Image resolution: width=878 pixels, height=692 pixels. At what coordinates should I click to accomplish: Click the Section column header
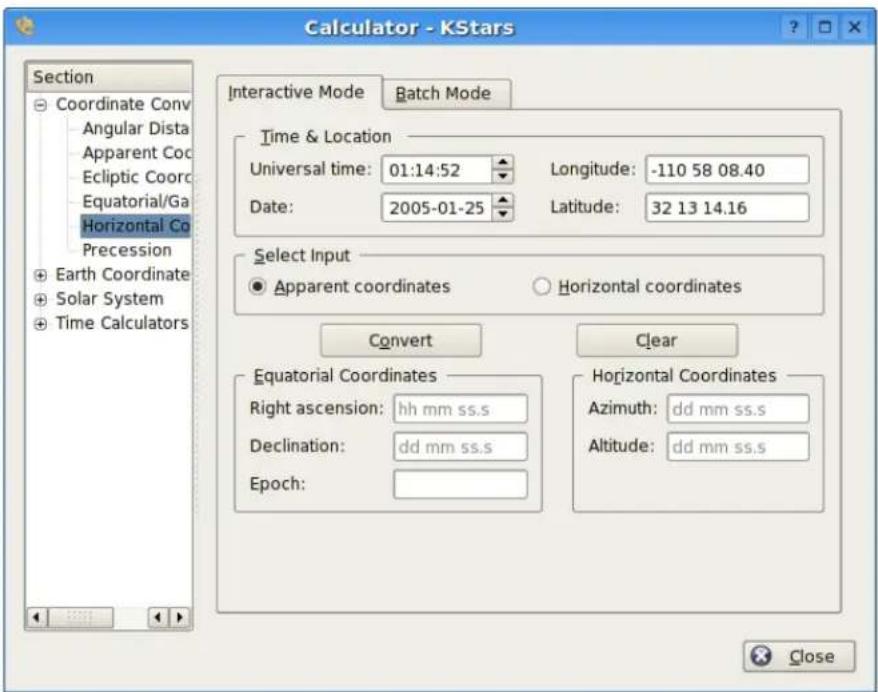(x=109, y=77)
